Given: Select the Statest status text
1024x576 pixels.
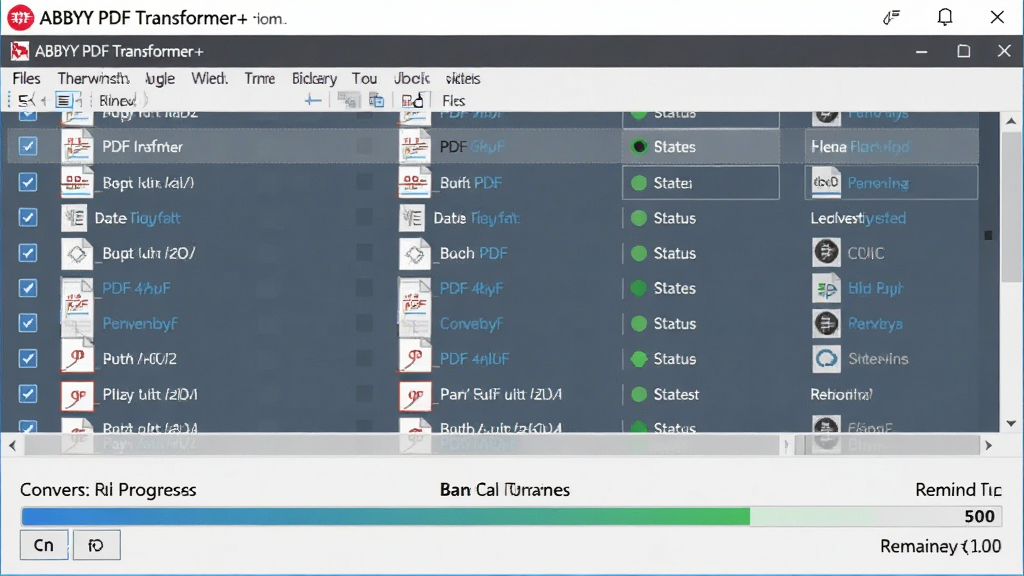Looking at the screenshot, I should [x=677, y=394].
